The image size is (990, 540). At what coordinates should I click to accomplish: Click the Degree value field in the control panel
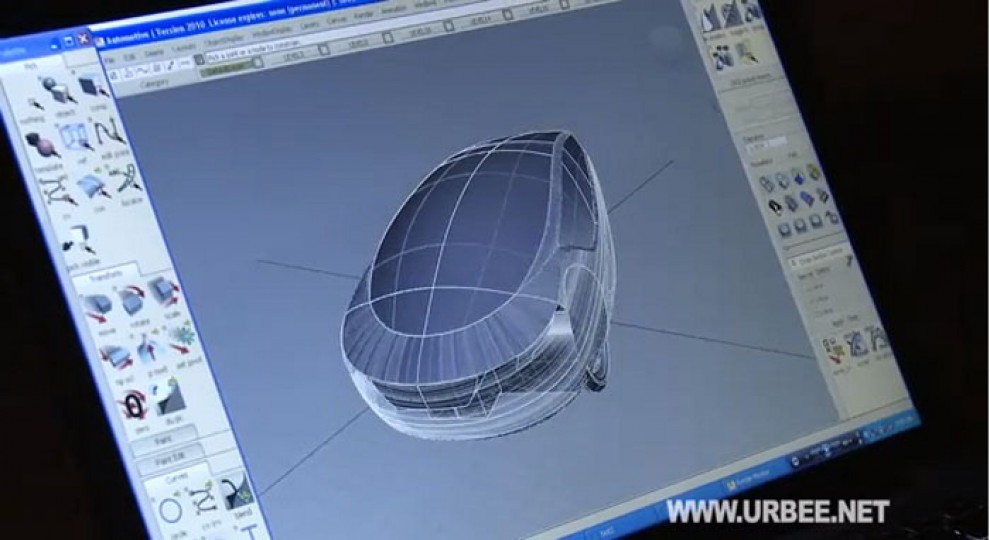click(765, 146)
